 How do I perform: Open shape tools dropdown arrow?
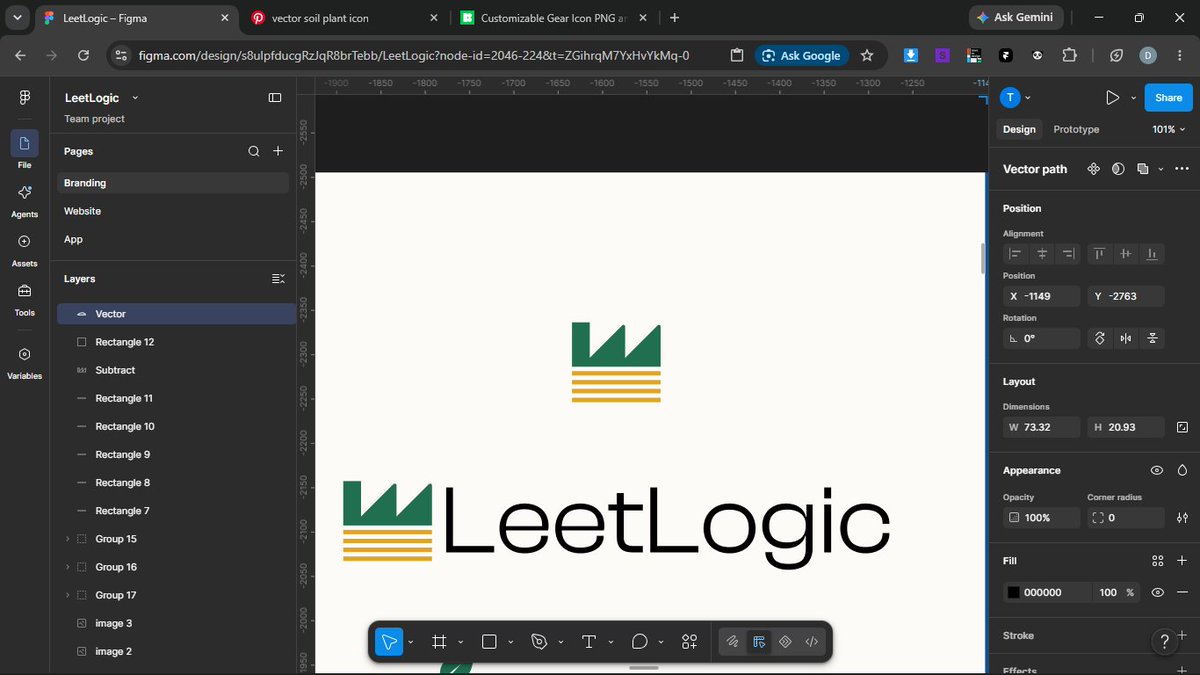point(511,641)
